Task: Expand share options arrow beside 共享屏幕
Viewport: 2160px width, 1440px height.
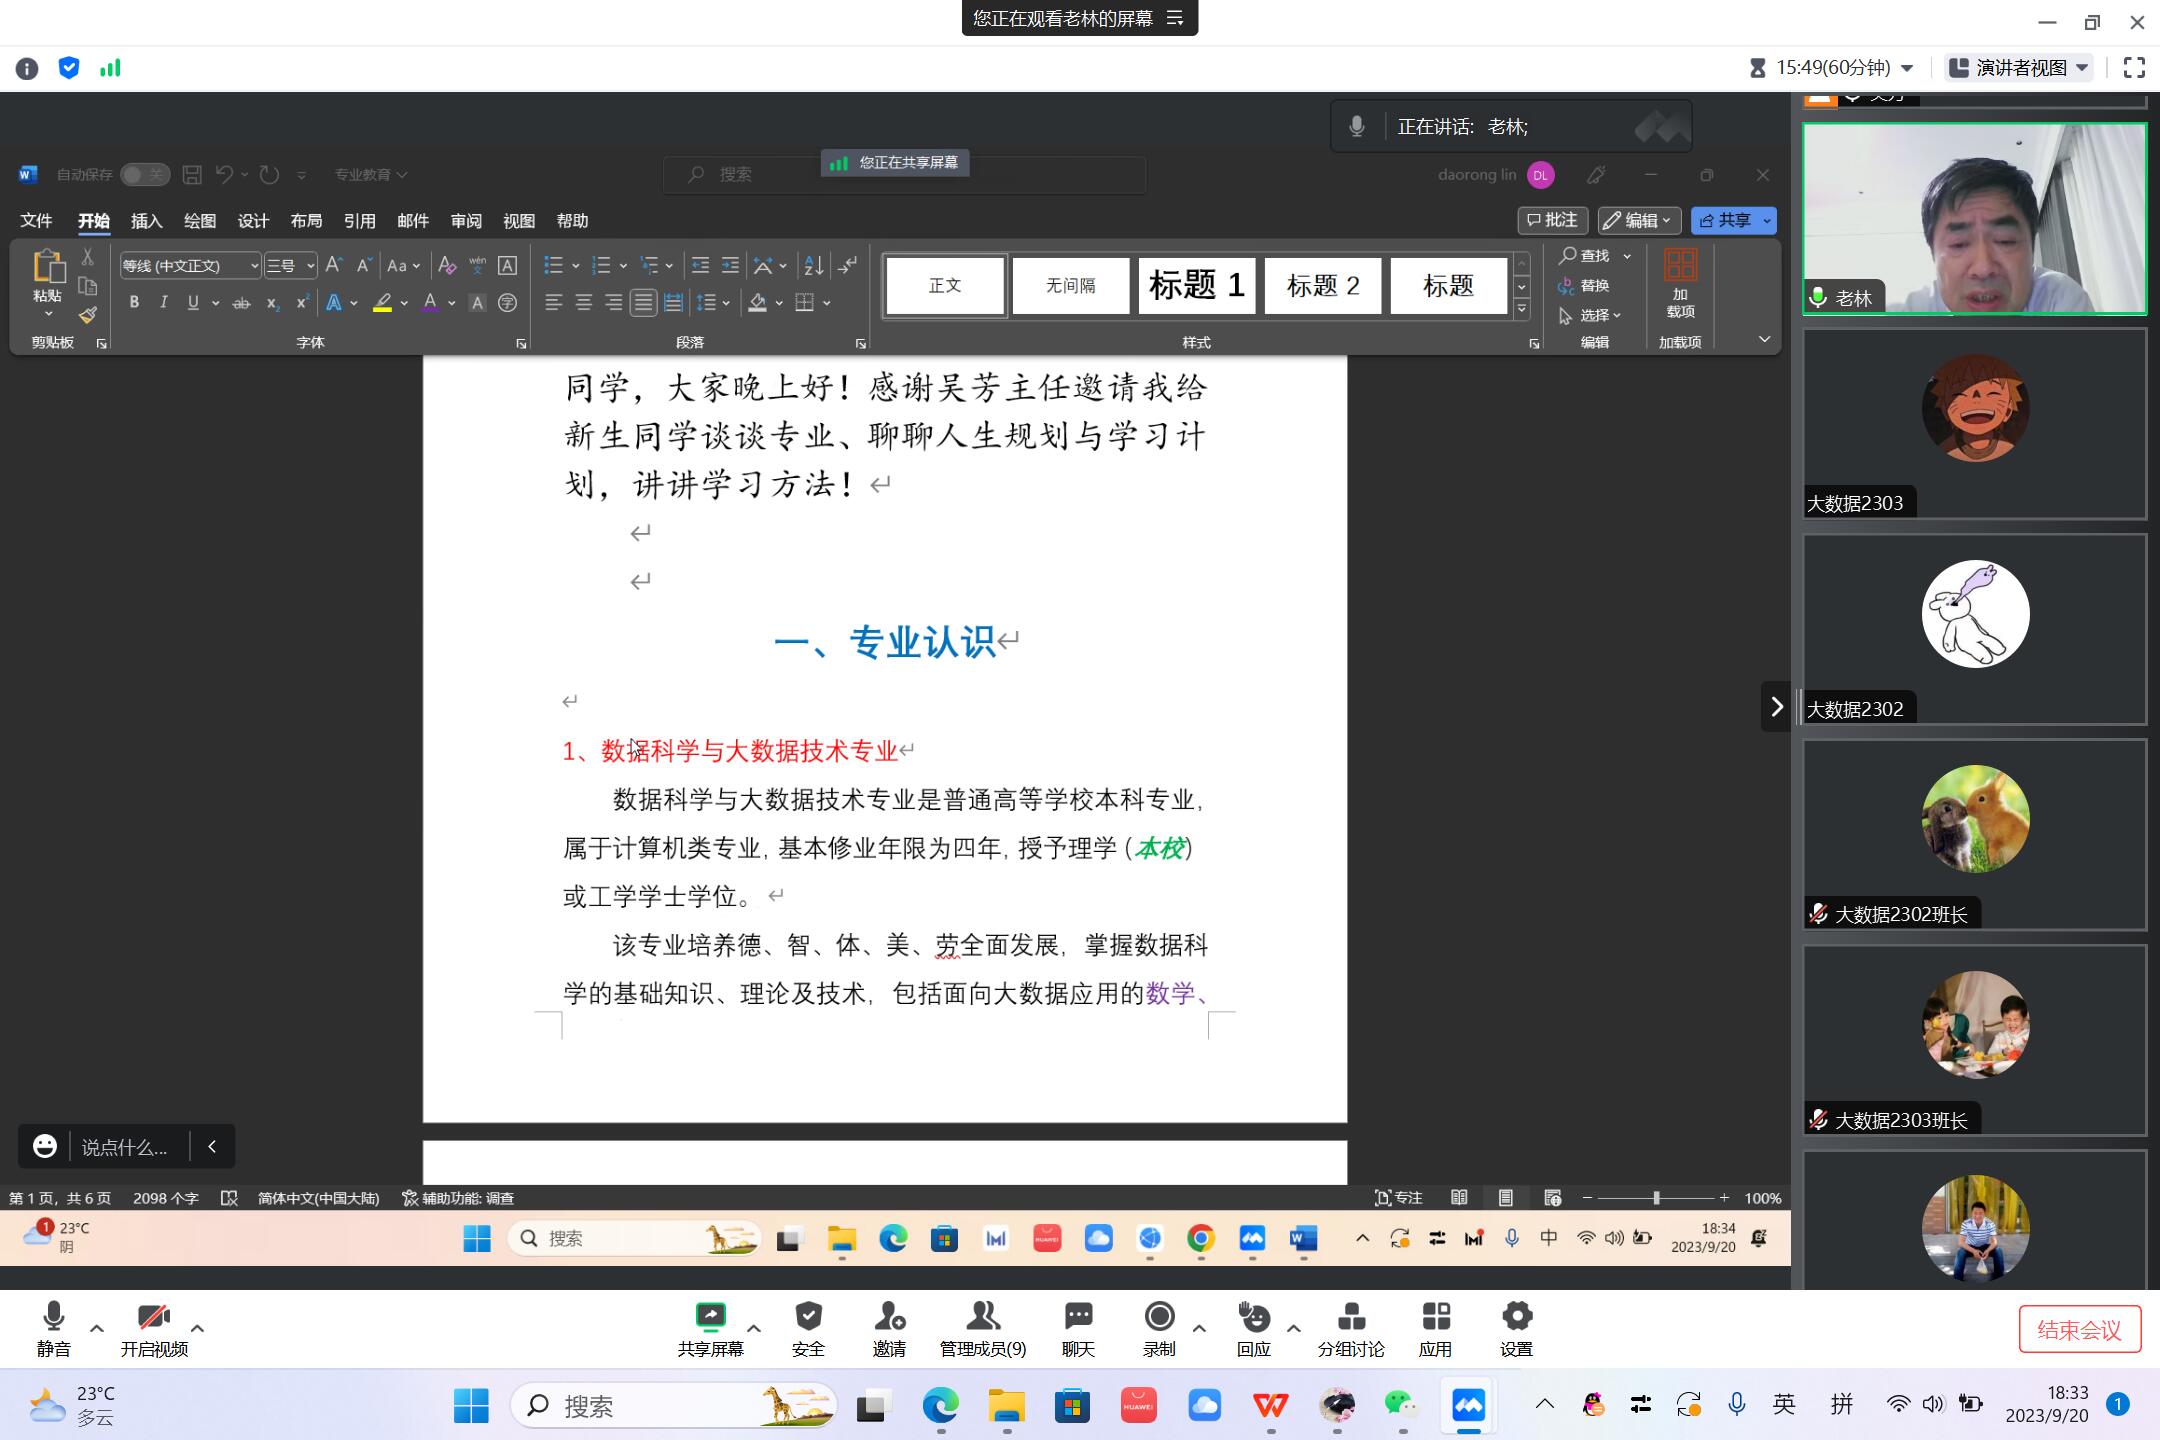Action: tap(754, 1328)
